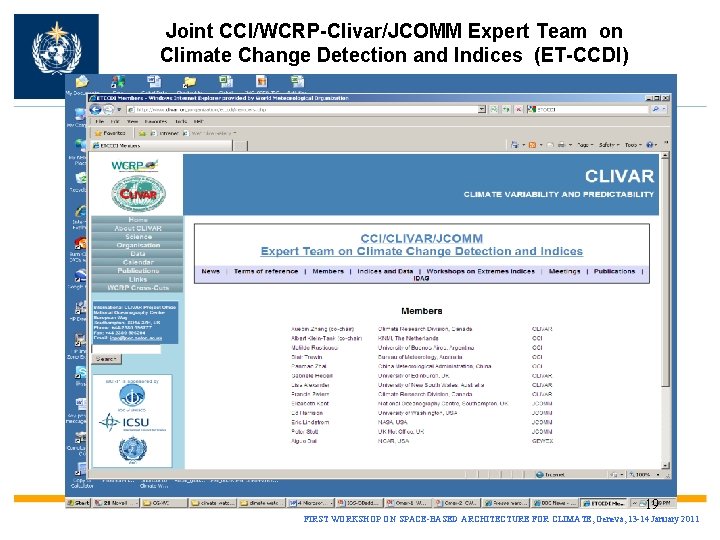Open the Edit menu

(115, 122)
